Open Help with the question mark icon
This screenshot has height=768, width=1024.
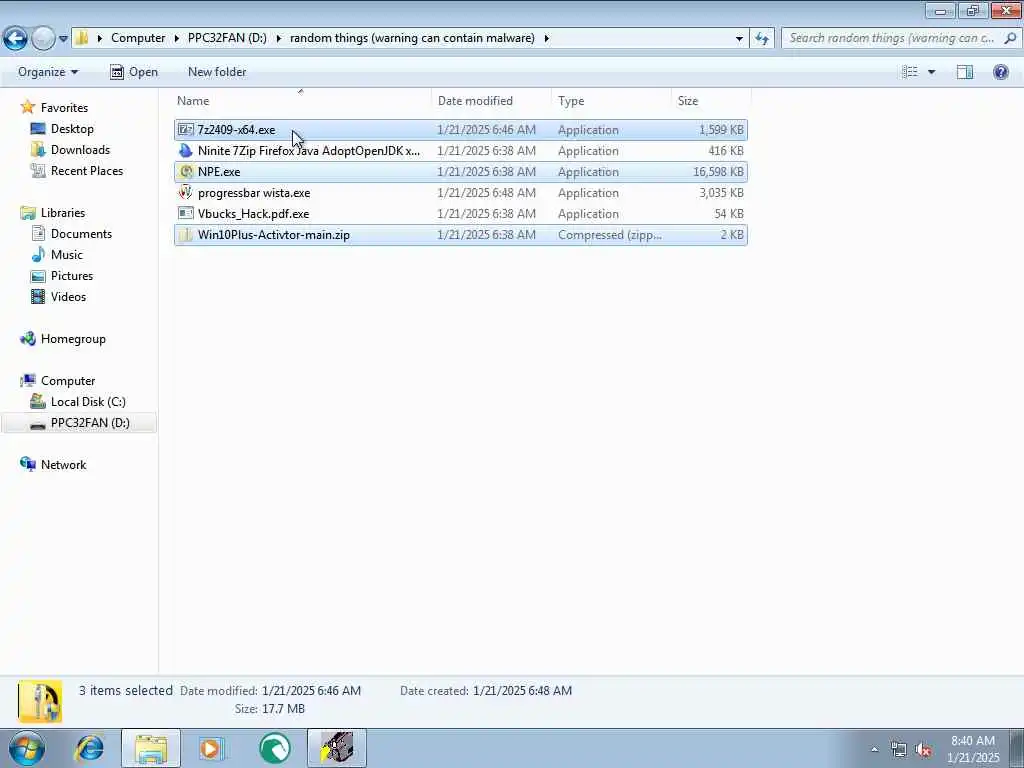point(1000,72)
